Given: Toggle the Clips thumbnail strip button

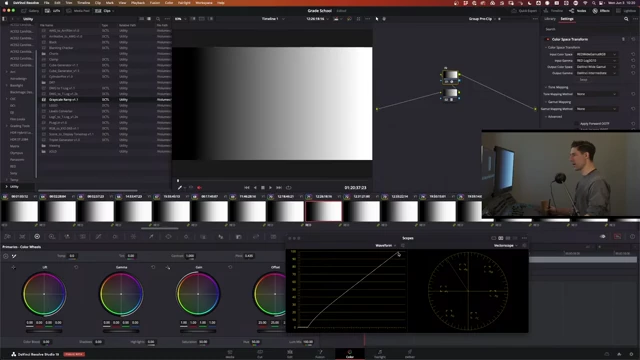Looking at the screenshot, I should (x=103, y=11).
